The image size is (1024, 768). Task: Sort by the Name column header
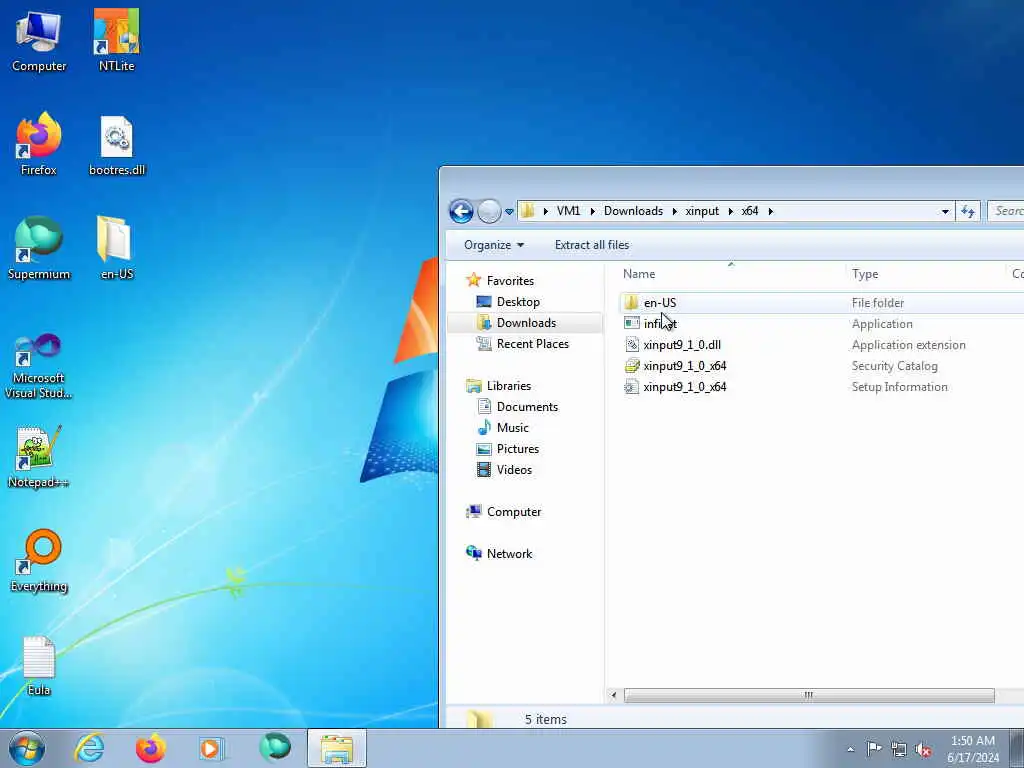pyautogui.click(x=731, y=274)
